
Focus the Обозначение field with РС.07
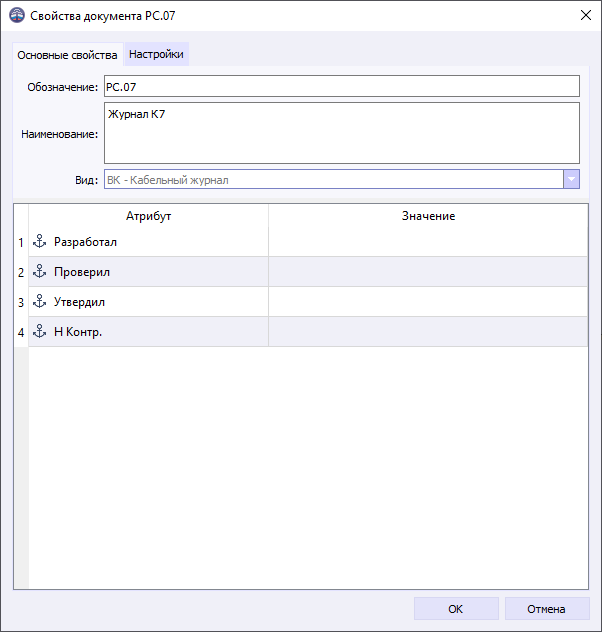pyautogui.click(x=342, y=86)
